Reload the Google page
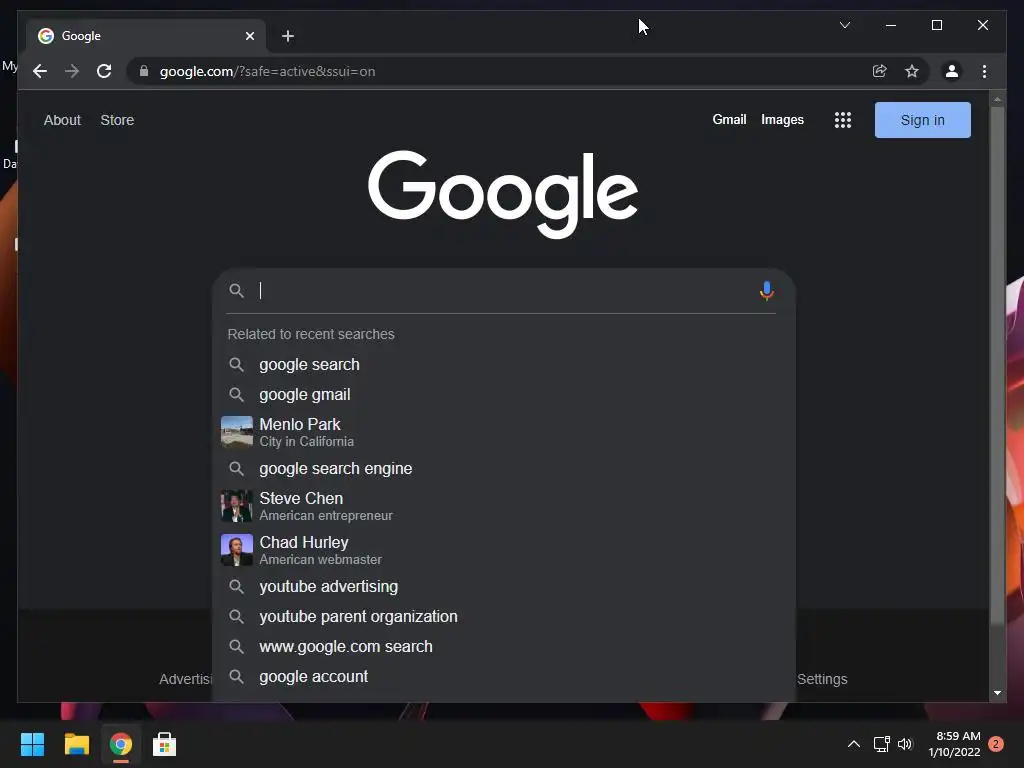Screen dimensions: 1024x768 coord(104,71)
